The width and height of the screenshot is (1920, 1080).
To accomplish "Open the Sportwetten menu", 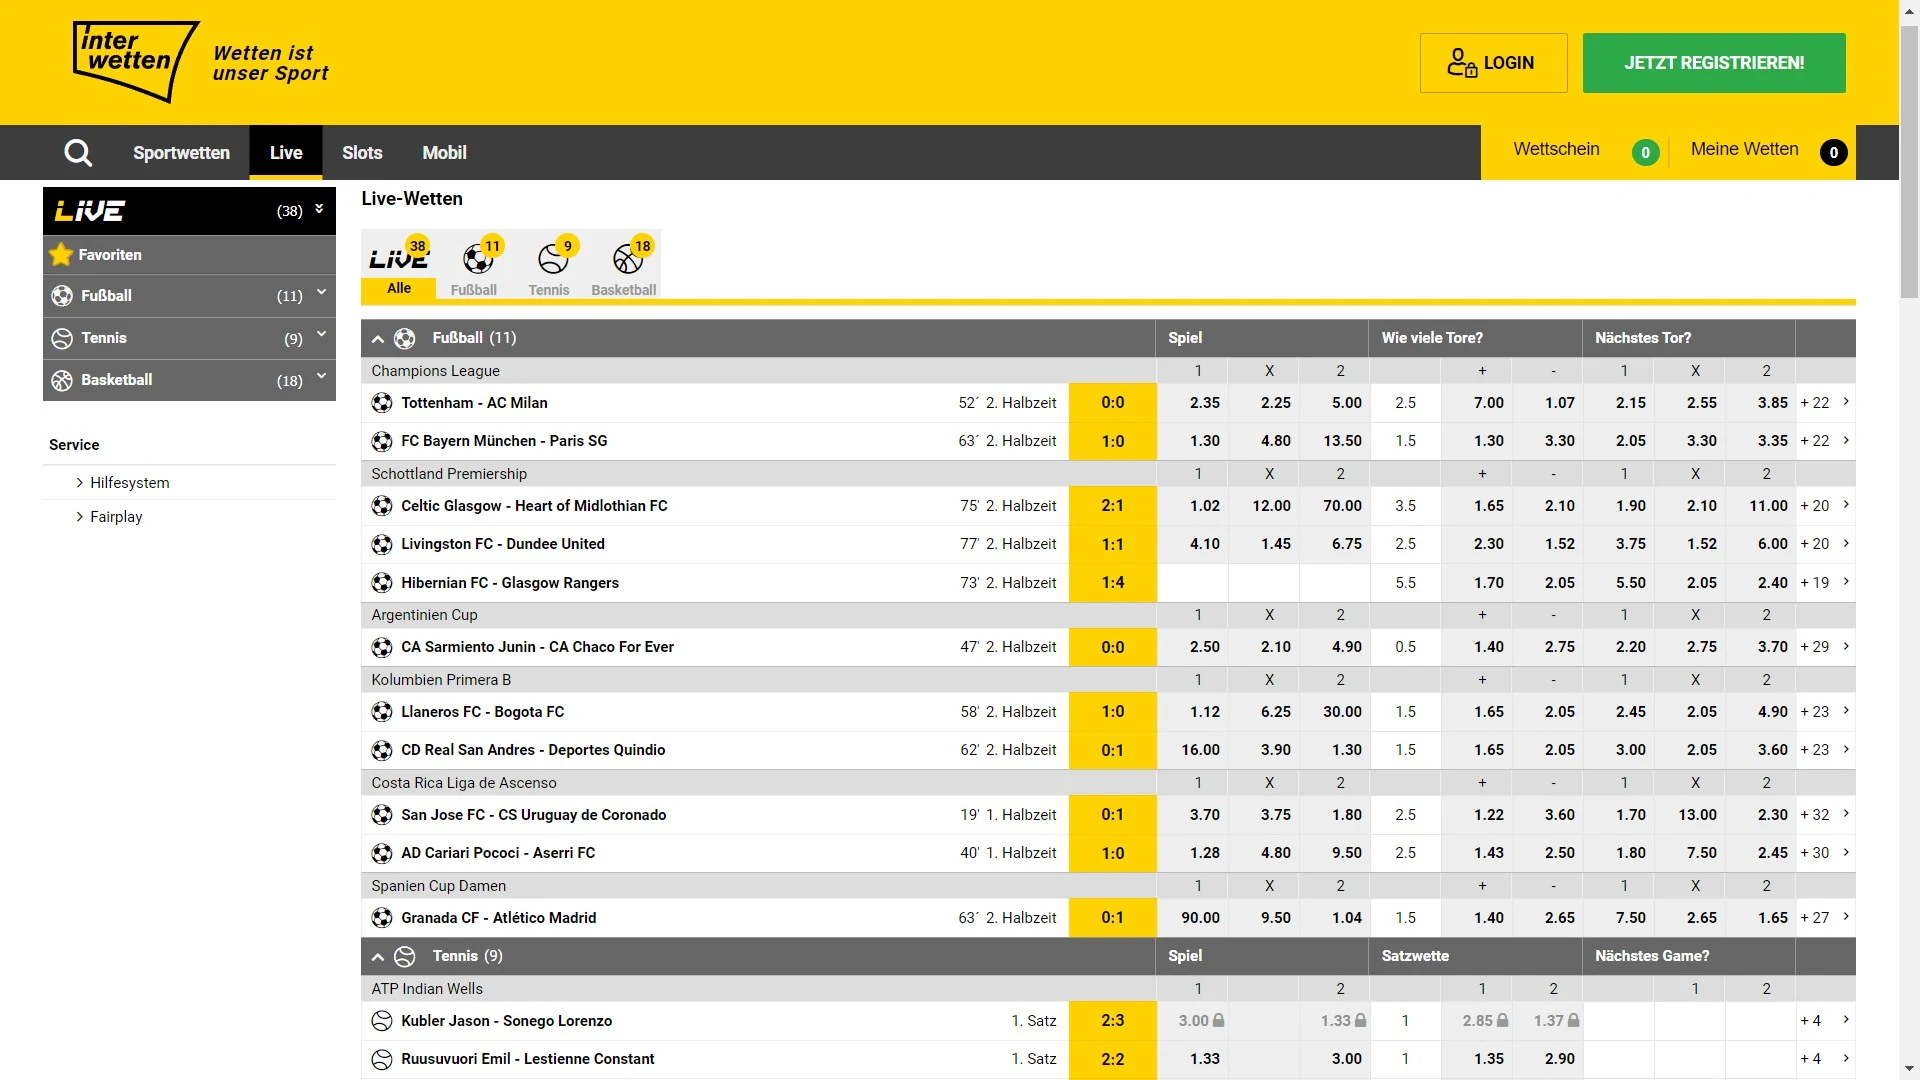I will 181,153.
